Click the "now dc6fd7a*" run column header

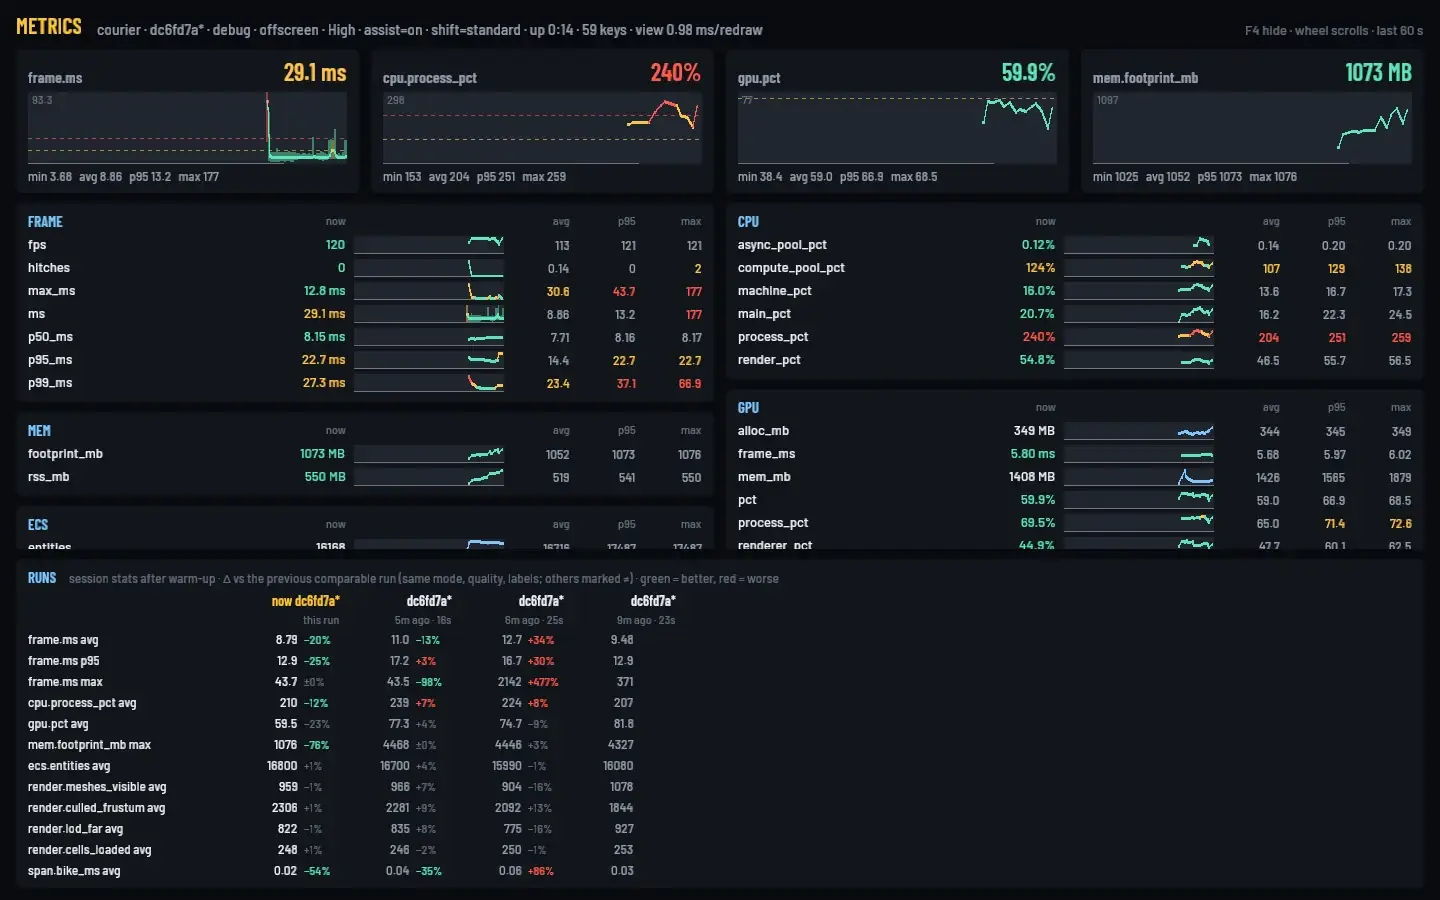pyautogui.click(x=306, y=601)
